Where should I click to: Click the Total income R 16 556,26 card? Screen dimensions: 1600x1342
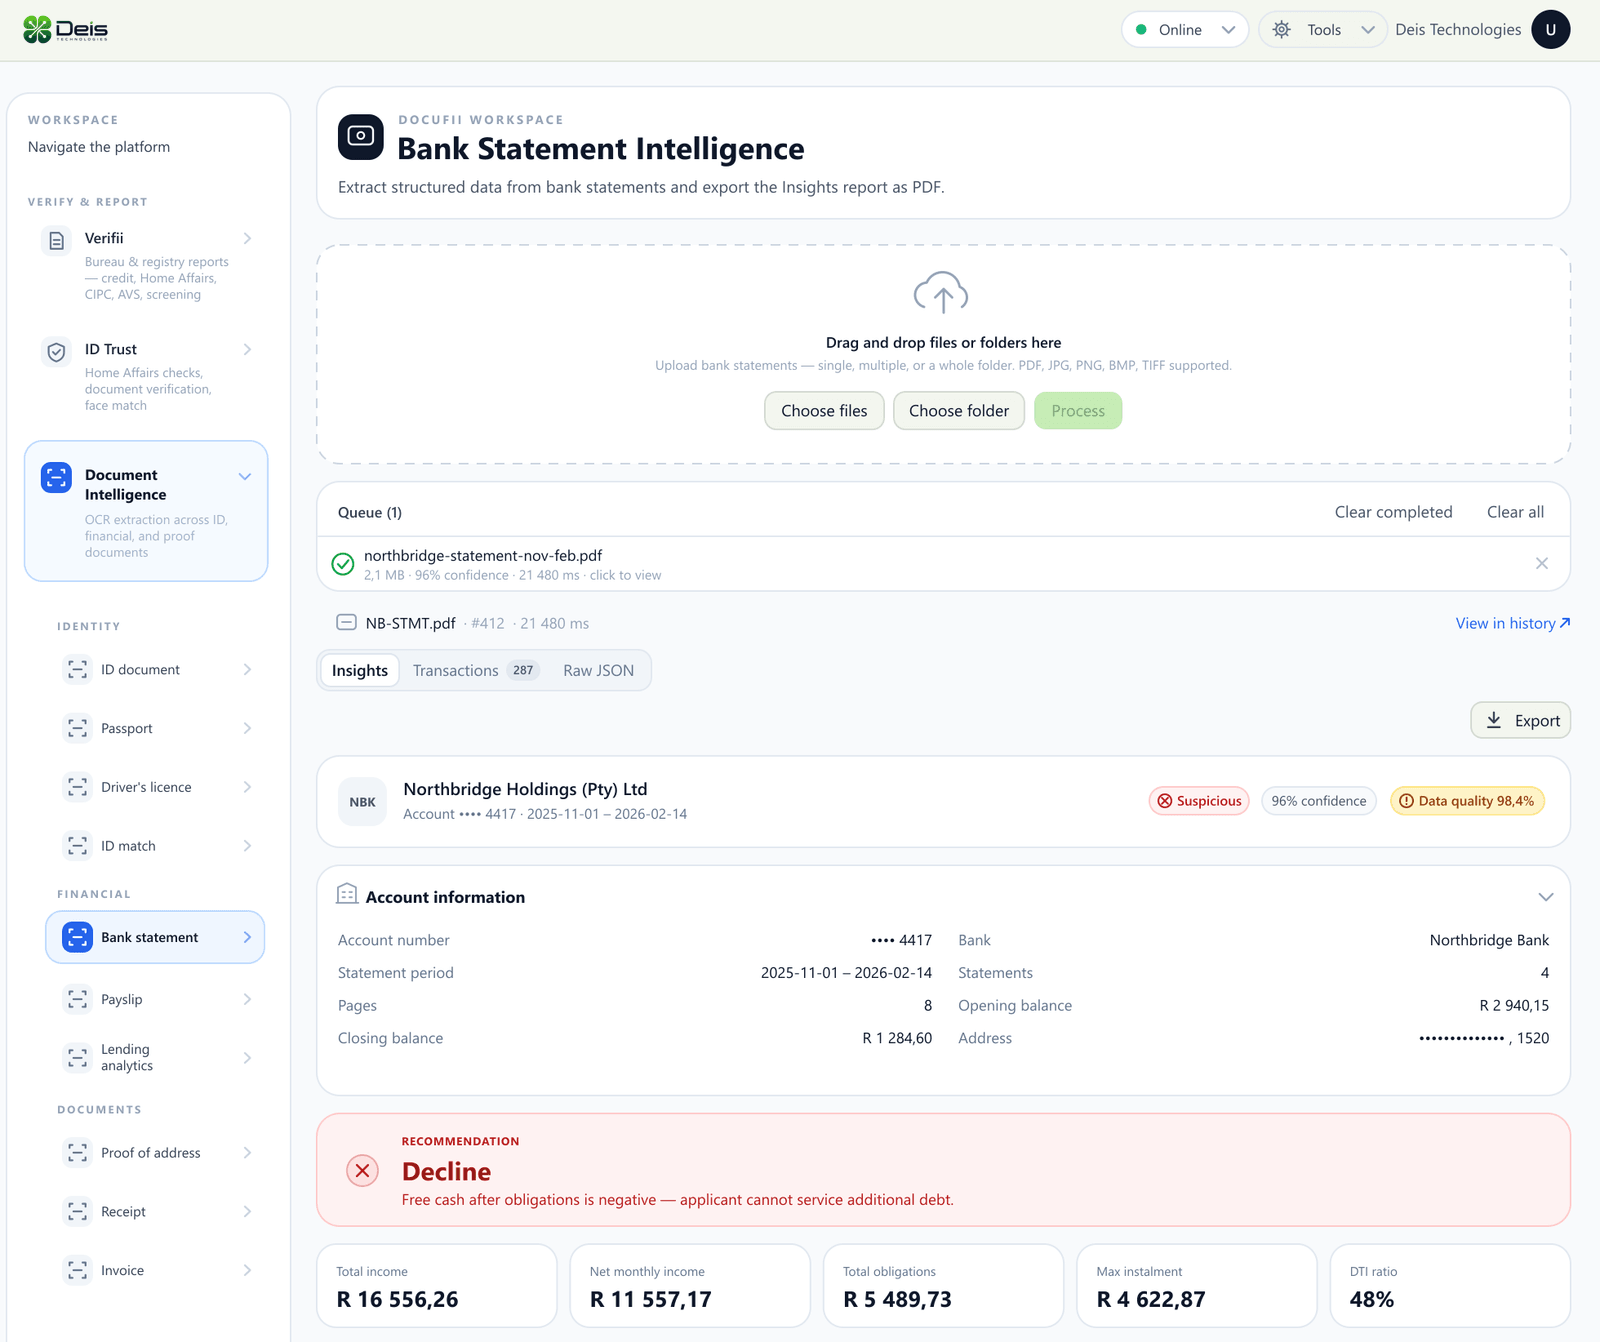[x=437, y=1286]
